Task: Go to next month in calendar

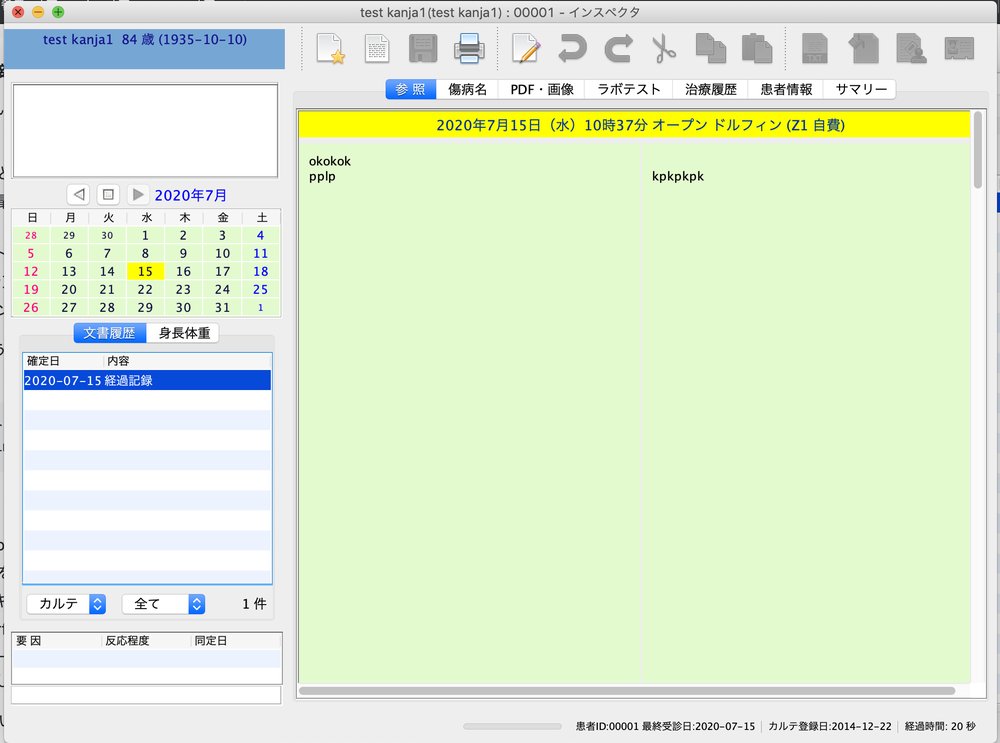Action: (137, 194)
